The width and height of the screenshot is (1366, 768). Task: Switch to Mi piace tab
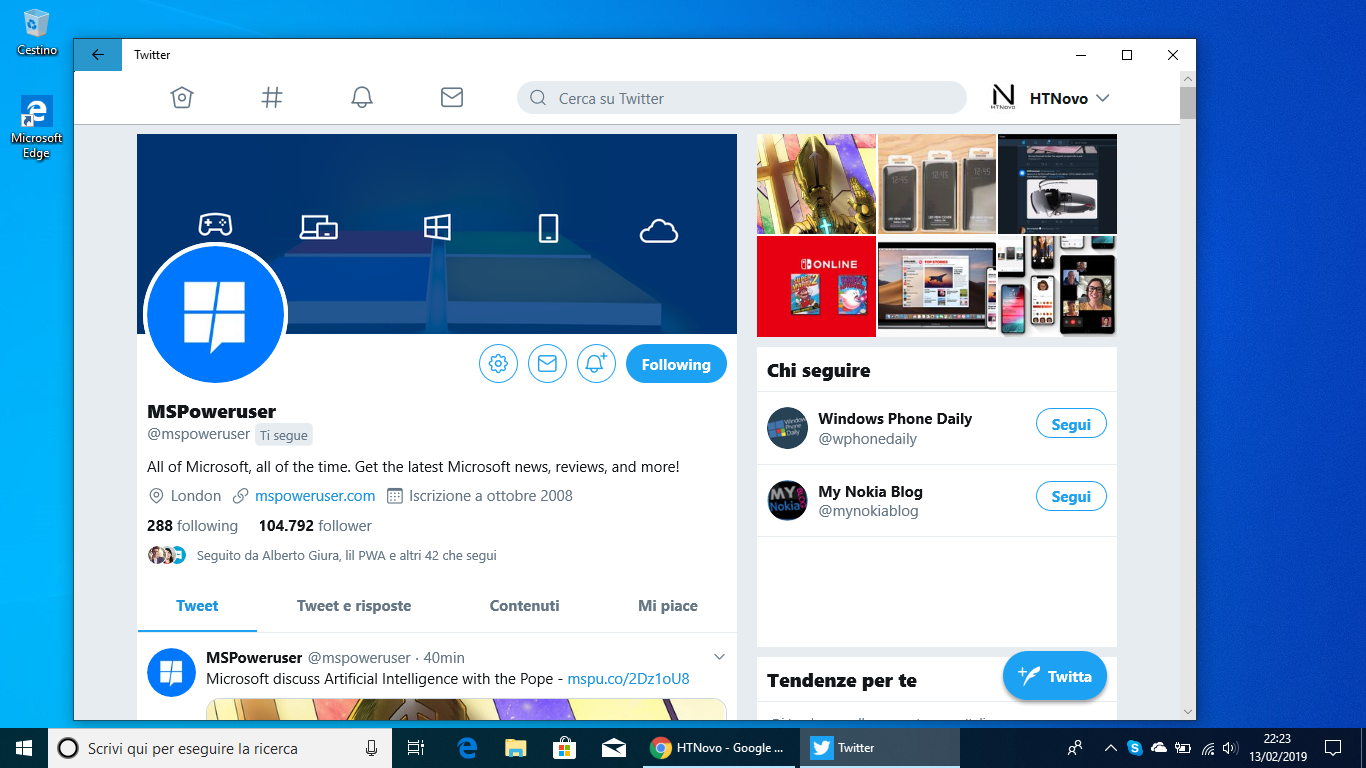pos(668,606)
